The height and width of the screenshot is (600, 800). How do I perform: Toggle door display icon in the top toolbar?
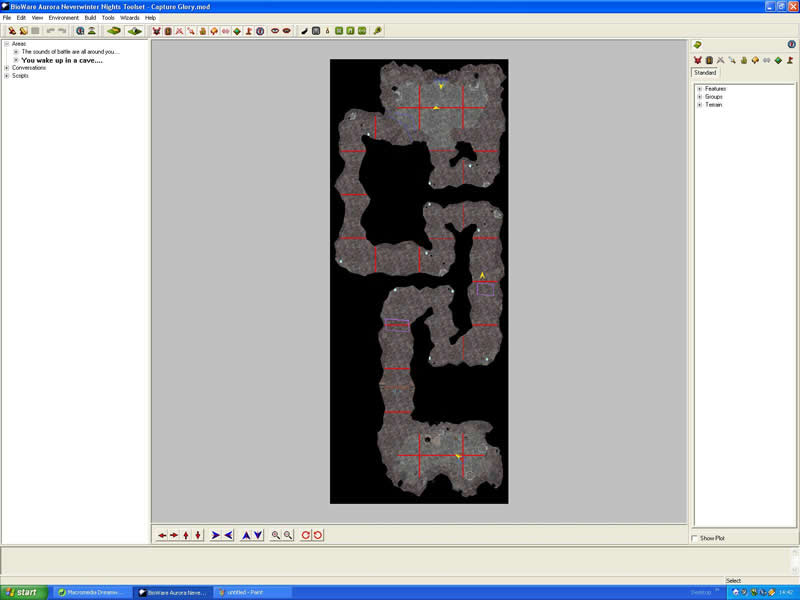(x=168, y=31)
